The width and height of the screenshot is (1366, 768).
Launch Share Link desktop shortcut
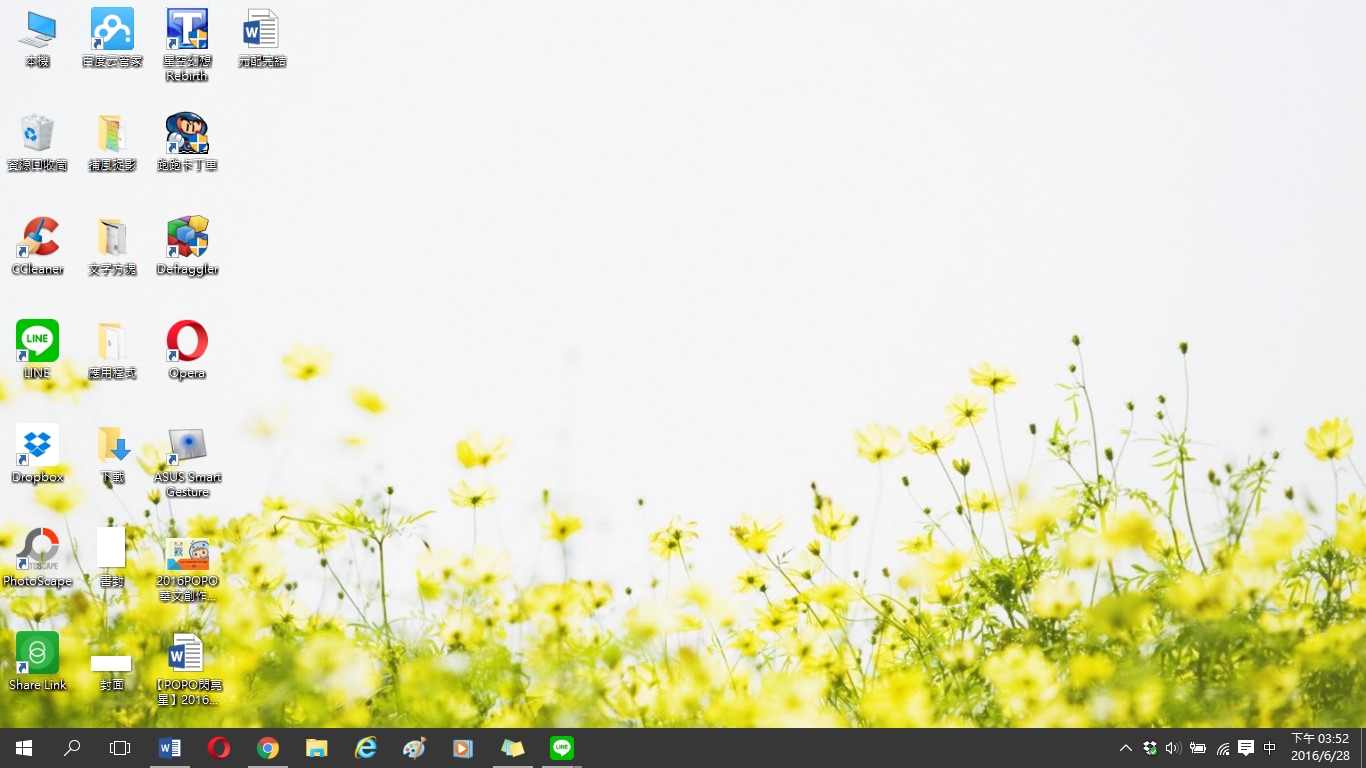tap(37, 662)
